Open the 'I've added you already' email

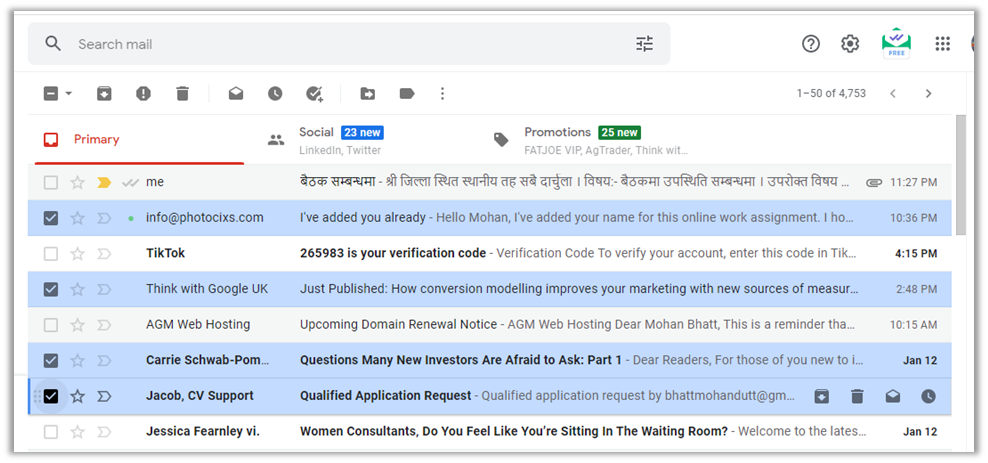click(x=490, y=218)
